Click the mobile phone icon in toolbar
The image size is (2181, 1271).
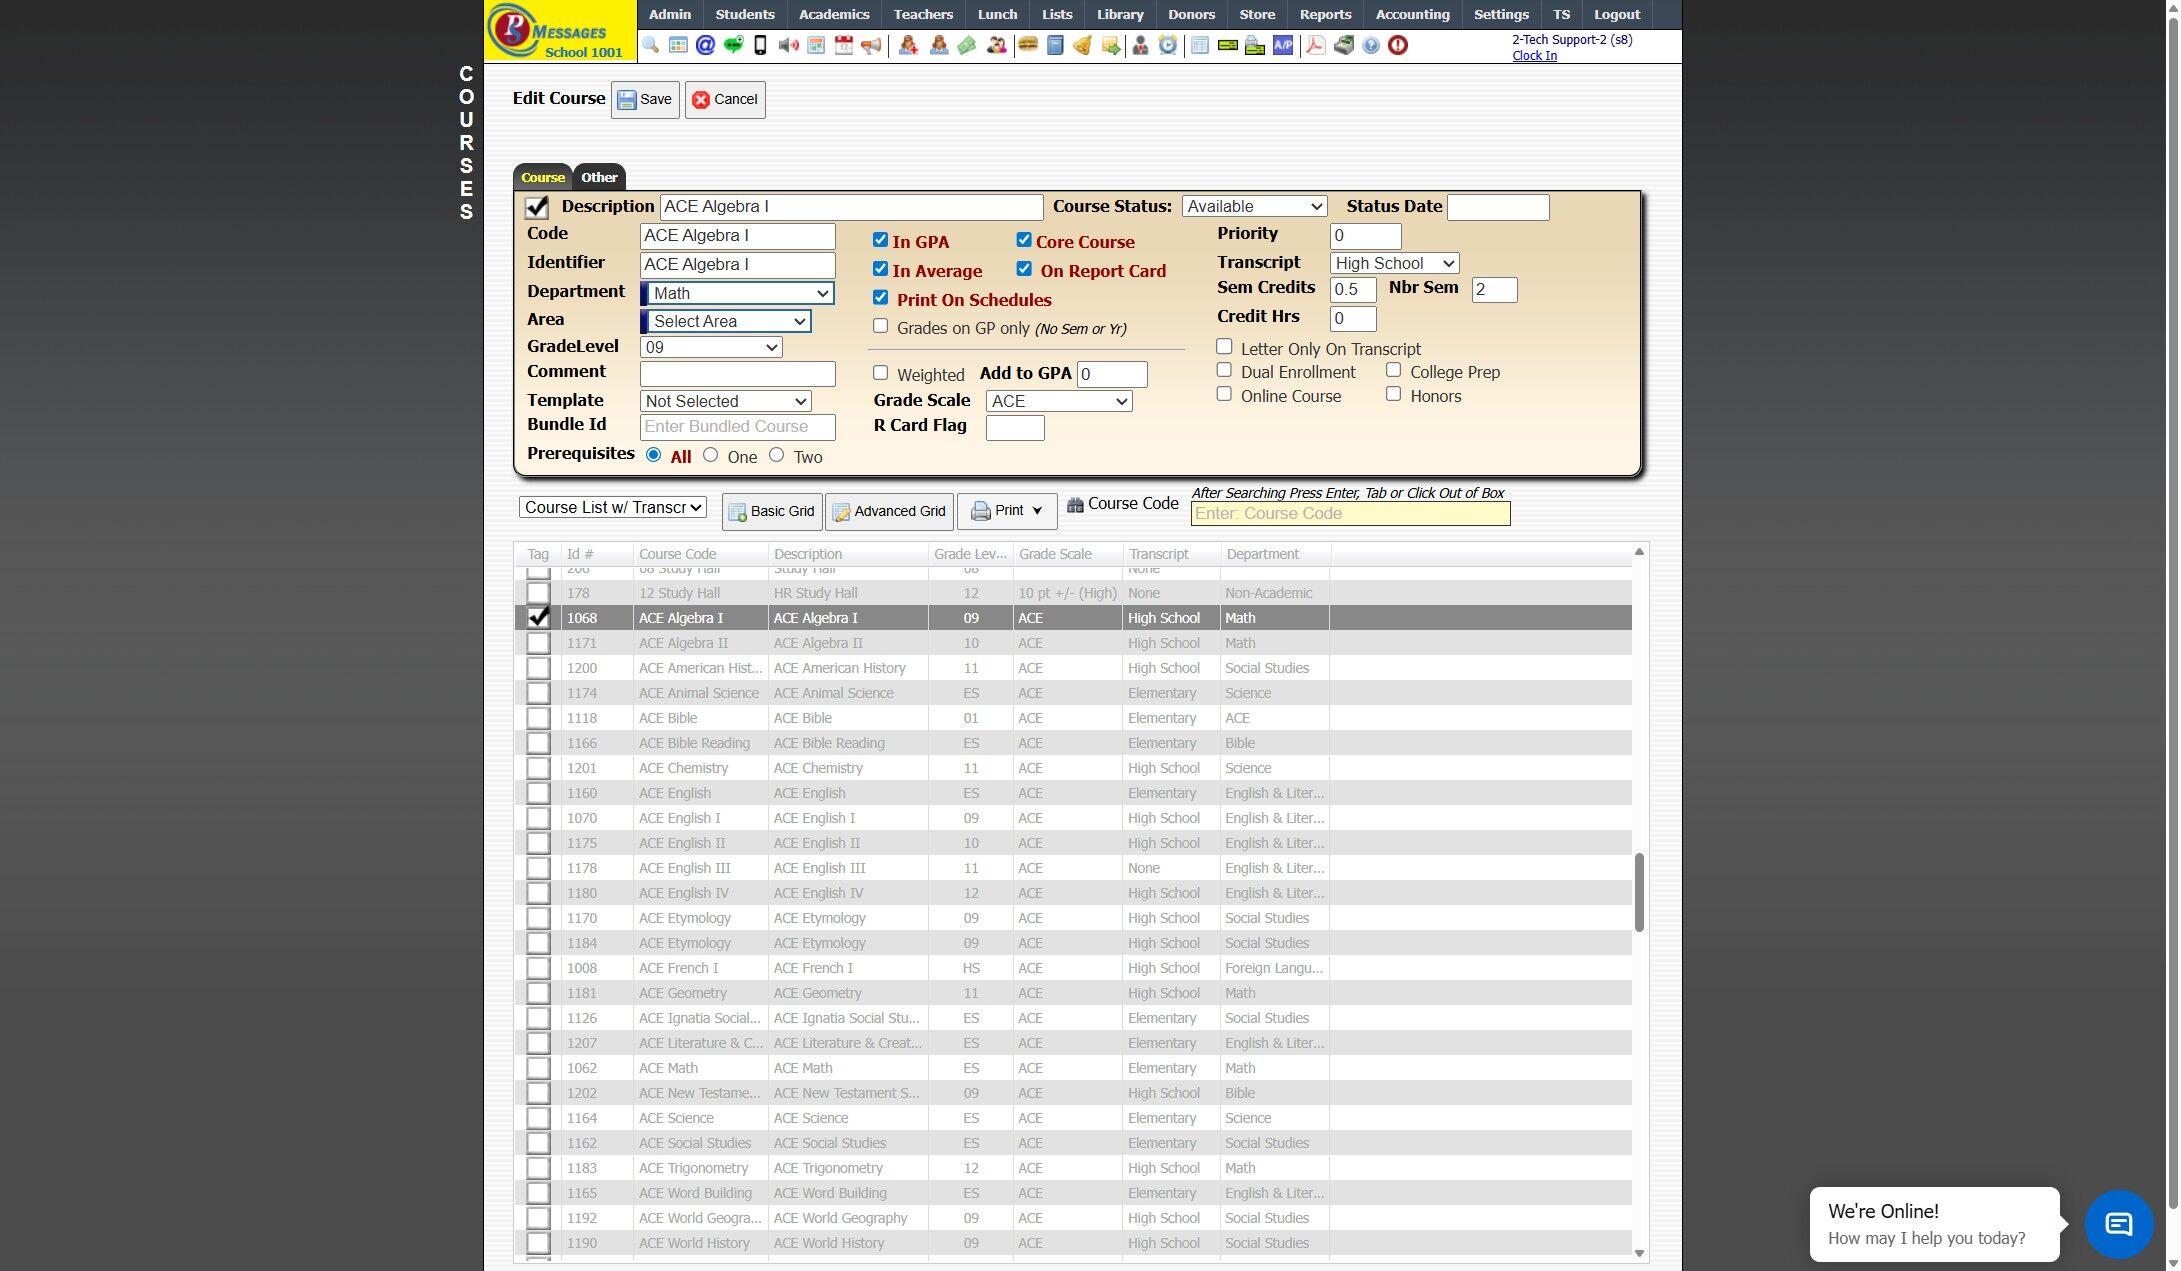tap(760, 45)
